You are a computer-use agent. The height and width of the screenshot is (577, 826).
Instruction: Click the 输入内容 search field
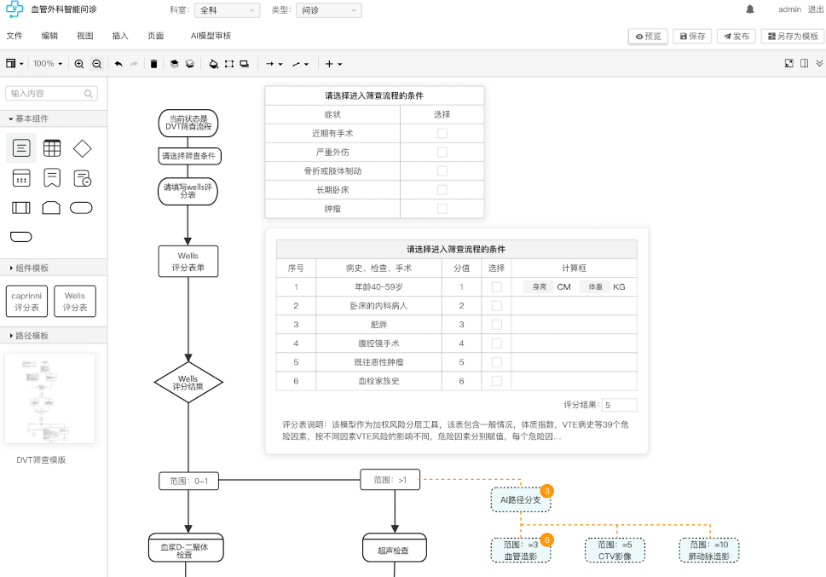(x=51, y=93)
